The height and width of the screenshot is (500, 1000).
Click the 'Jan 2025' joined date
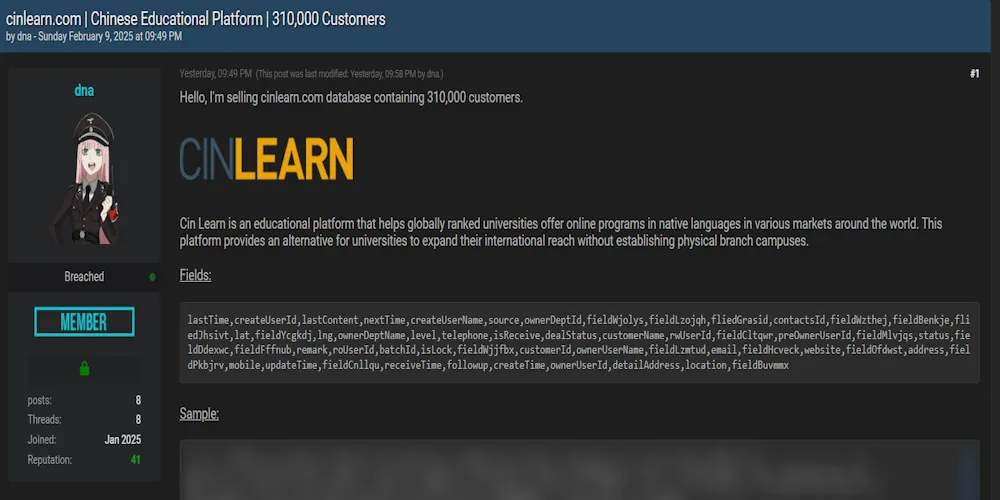click(x=123, y=439)
